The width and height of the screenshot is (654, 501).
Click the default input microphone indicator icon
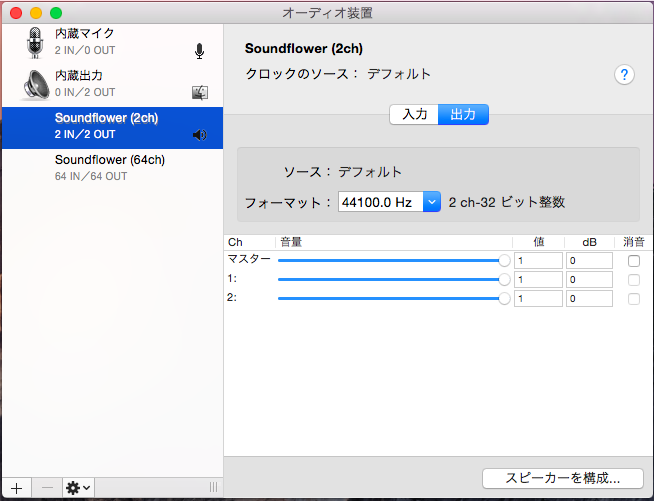click(199, 51)
